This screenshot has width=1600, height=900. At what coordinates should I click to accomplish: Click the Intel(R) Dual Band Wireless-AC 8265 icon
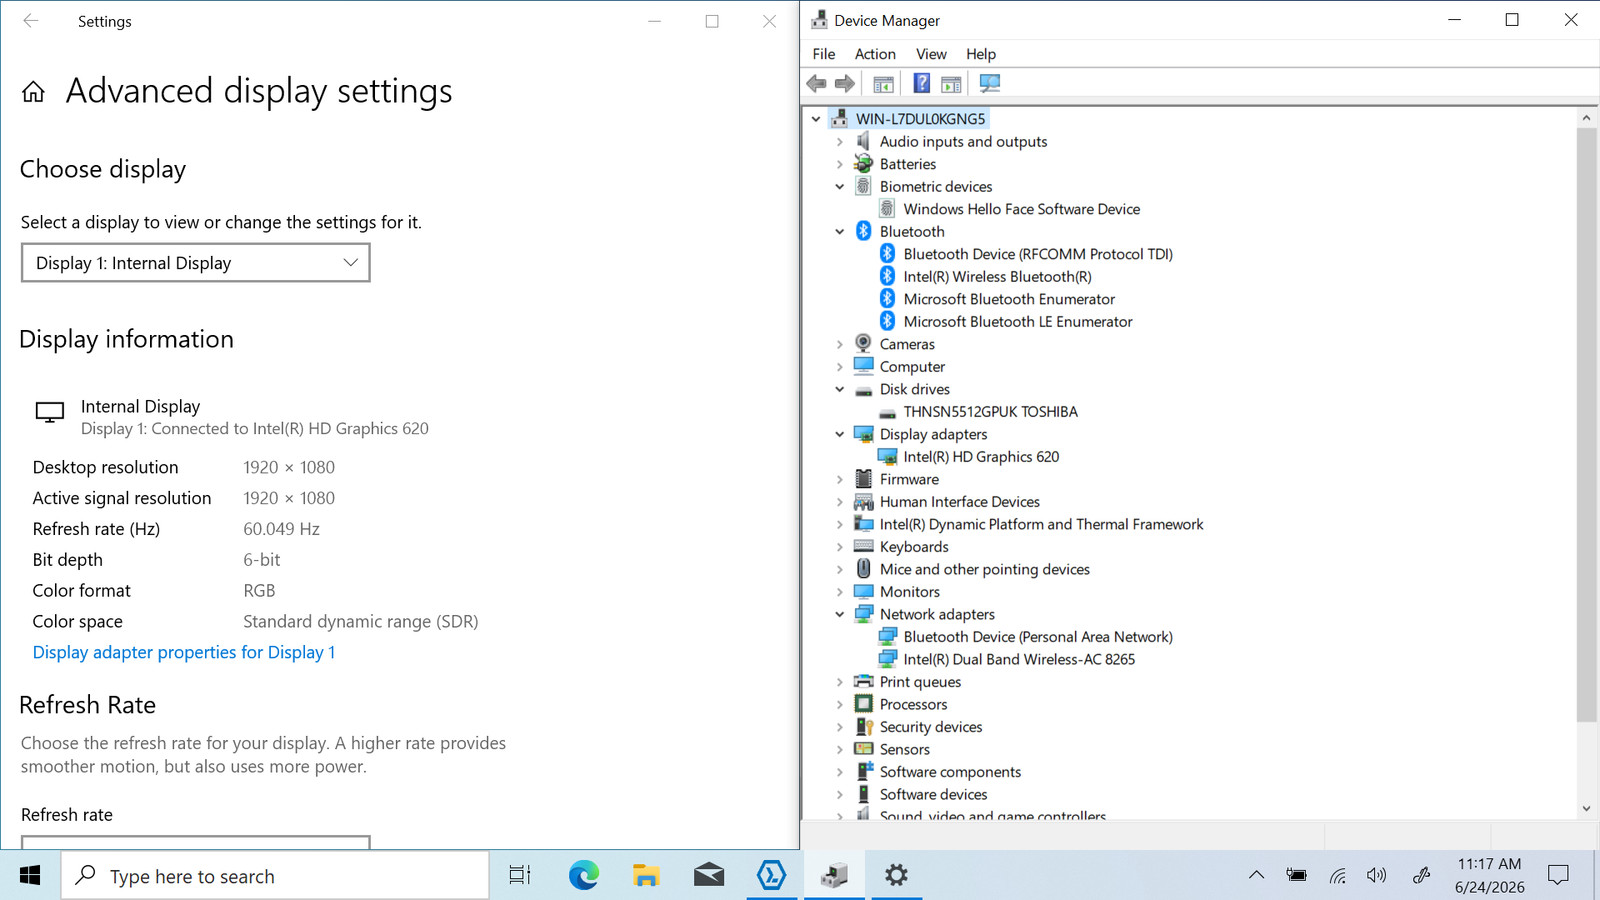coord(887,659)
